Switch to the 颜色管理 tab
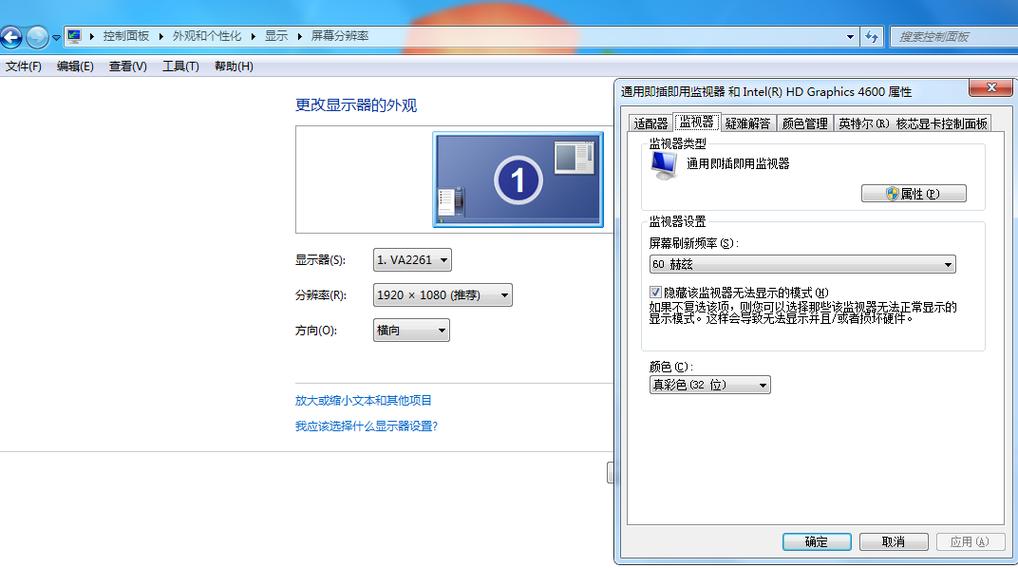1018x568 pixels. (x=804, y=123)
